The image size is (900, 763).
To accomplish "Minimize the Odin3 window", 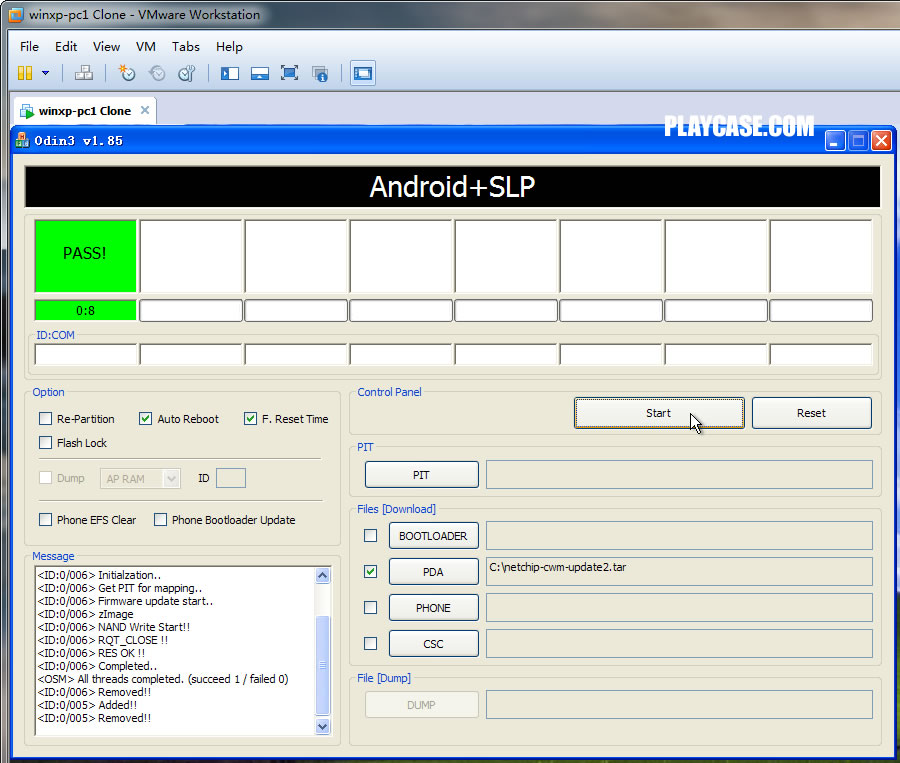I will [835, 141].
